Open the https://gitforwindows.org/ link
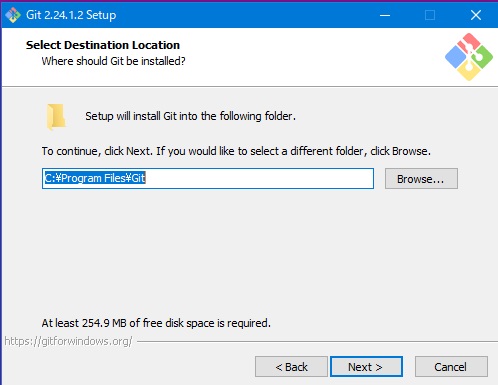498x385 pixels. tap(68, 341)
